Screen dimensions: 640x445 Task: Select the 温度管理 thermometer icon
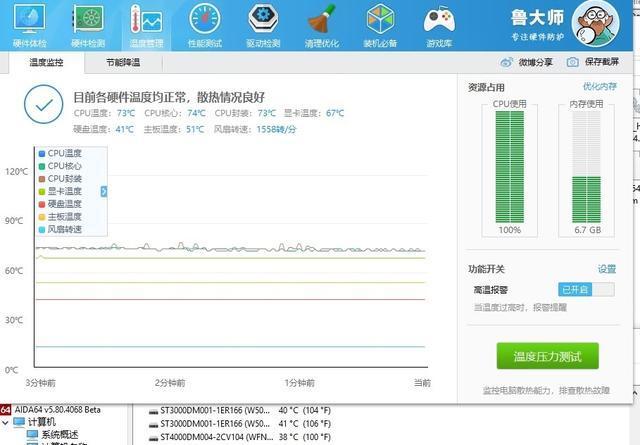coord(146,19)
